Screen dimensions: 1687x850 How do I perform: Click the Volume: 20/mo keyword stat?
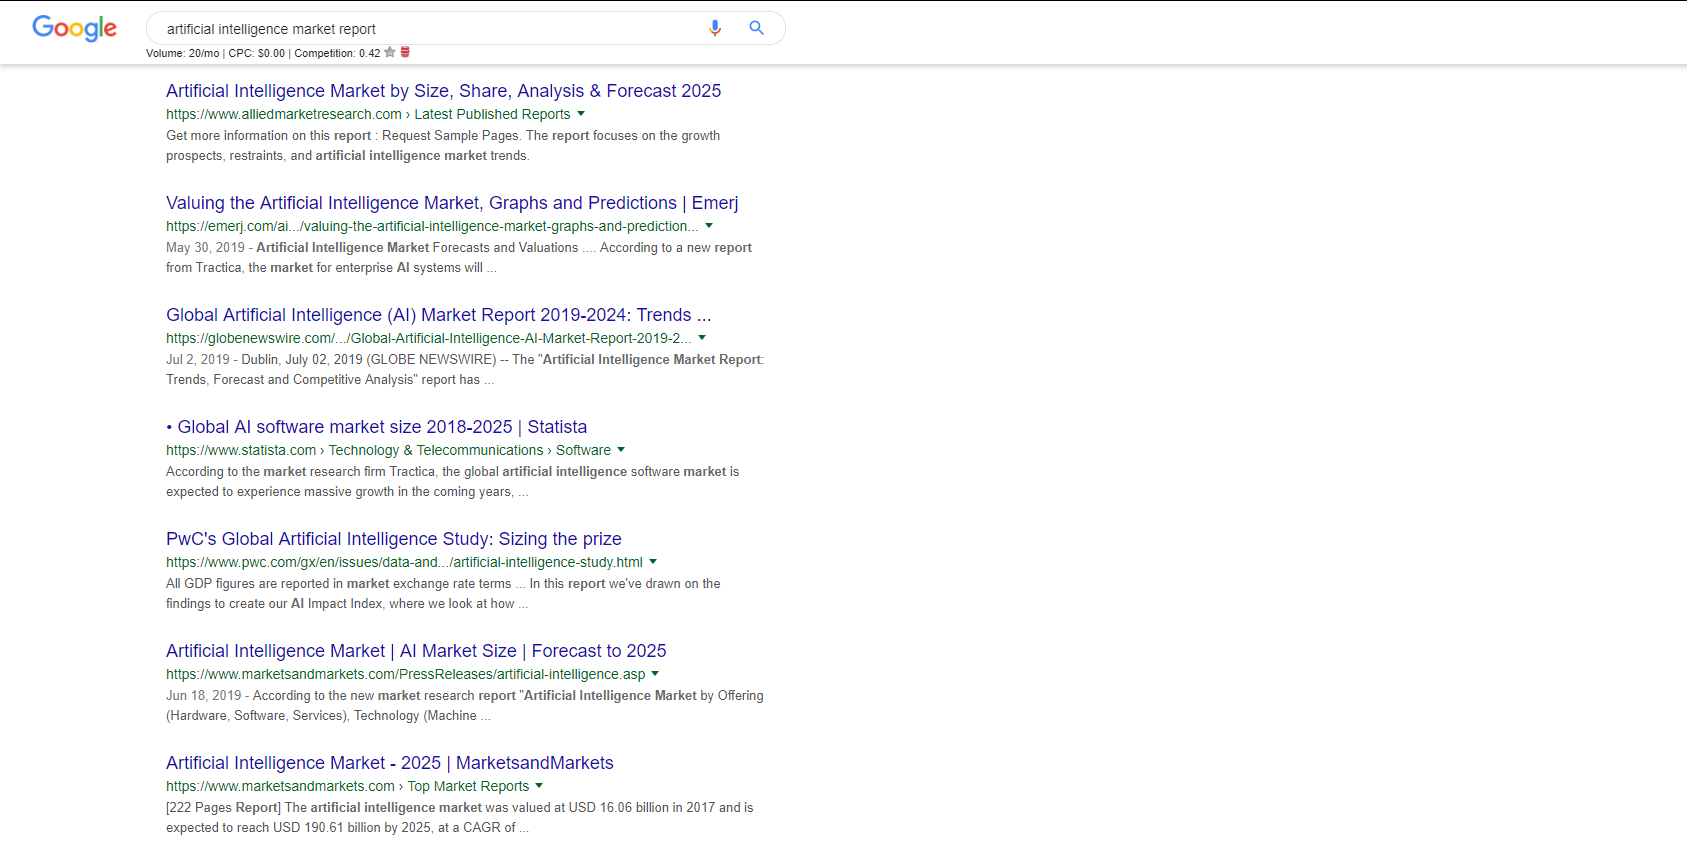pos(182,53)
